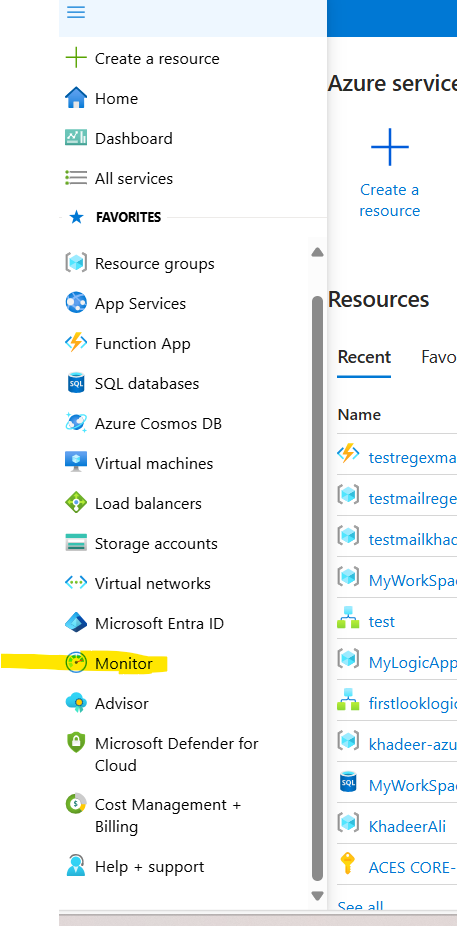
Task: Click the Monitor gauge icon
Action: tap(76, 663)
